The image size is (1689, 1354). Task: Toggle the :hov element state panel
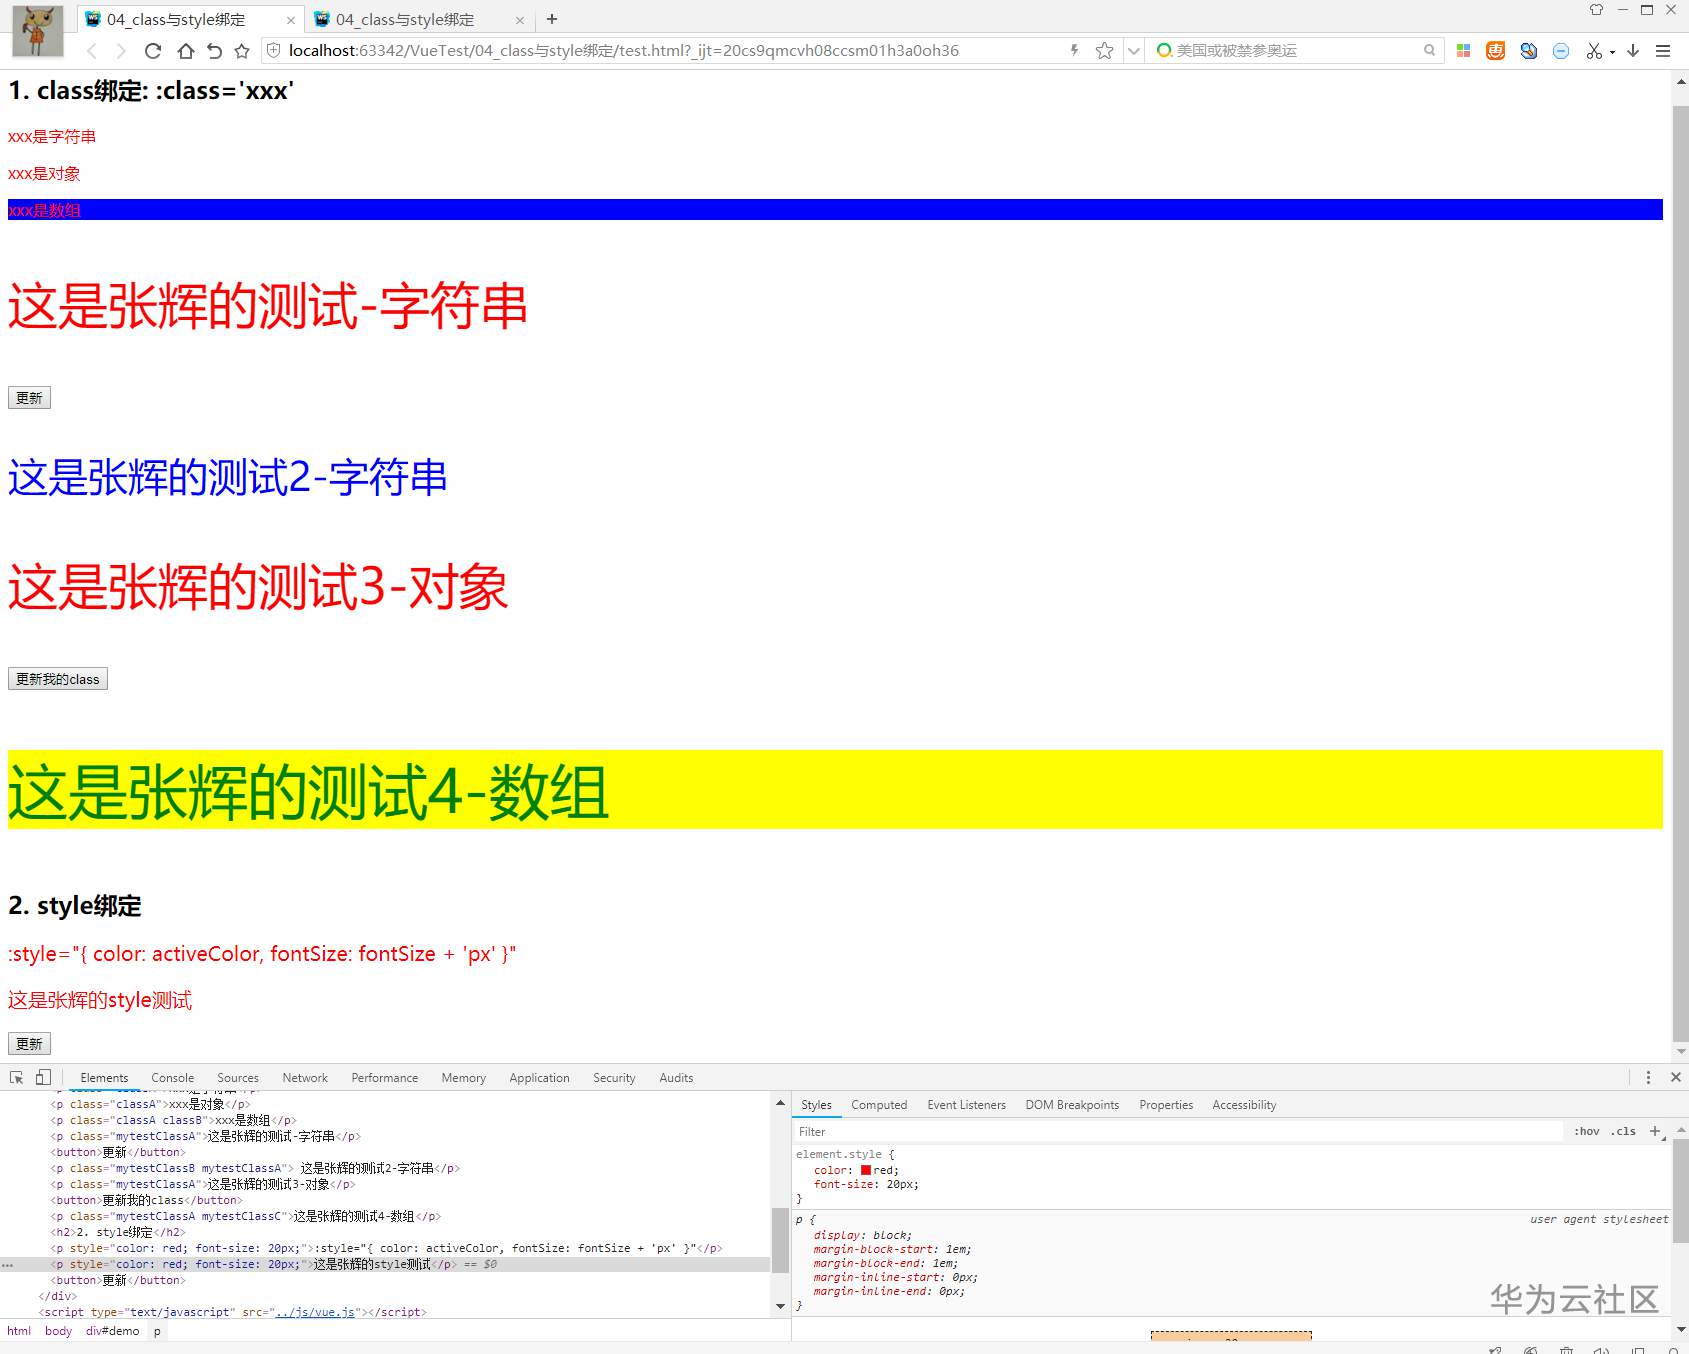pos(1587,1132)
